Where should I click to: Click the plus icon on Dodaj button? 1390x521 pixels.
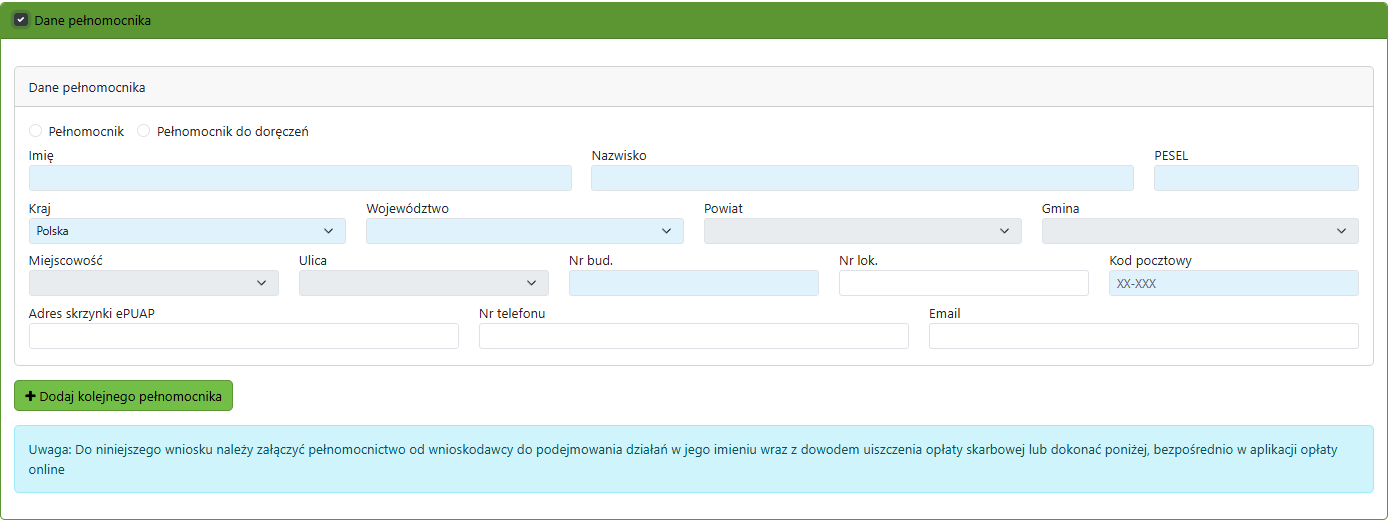coord(30,396)
